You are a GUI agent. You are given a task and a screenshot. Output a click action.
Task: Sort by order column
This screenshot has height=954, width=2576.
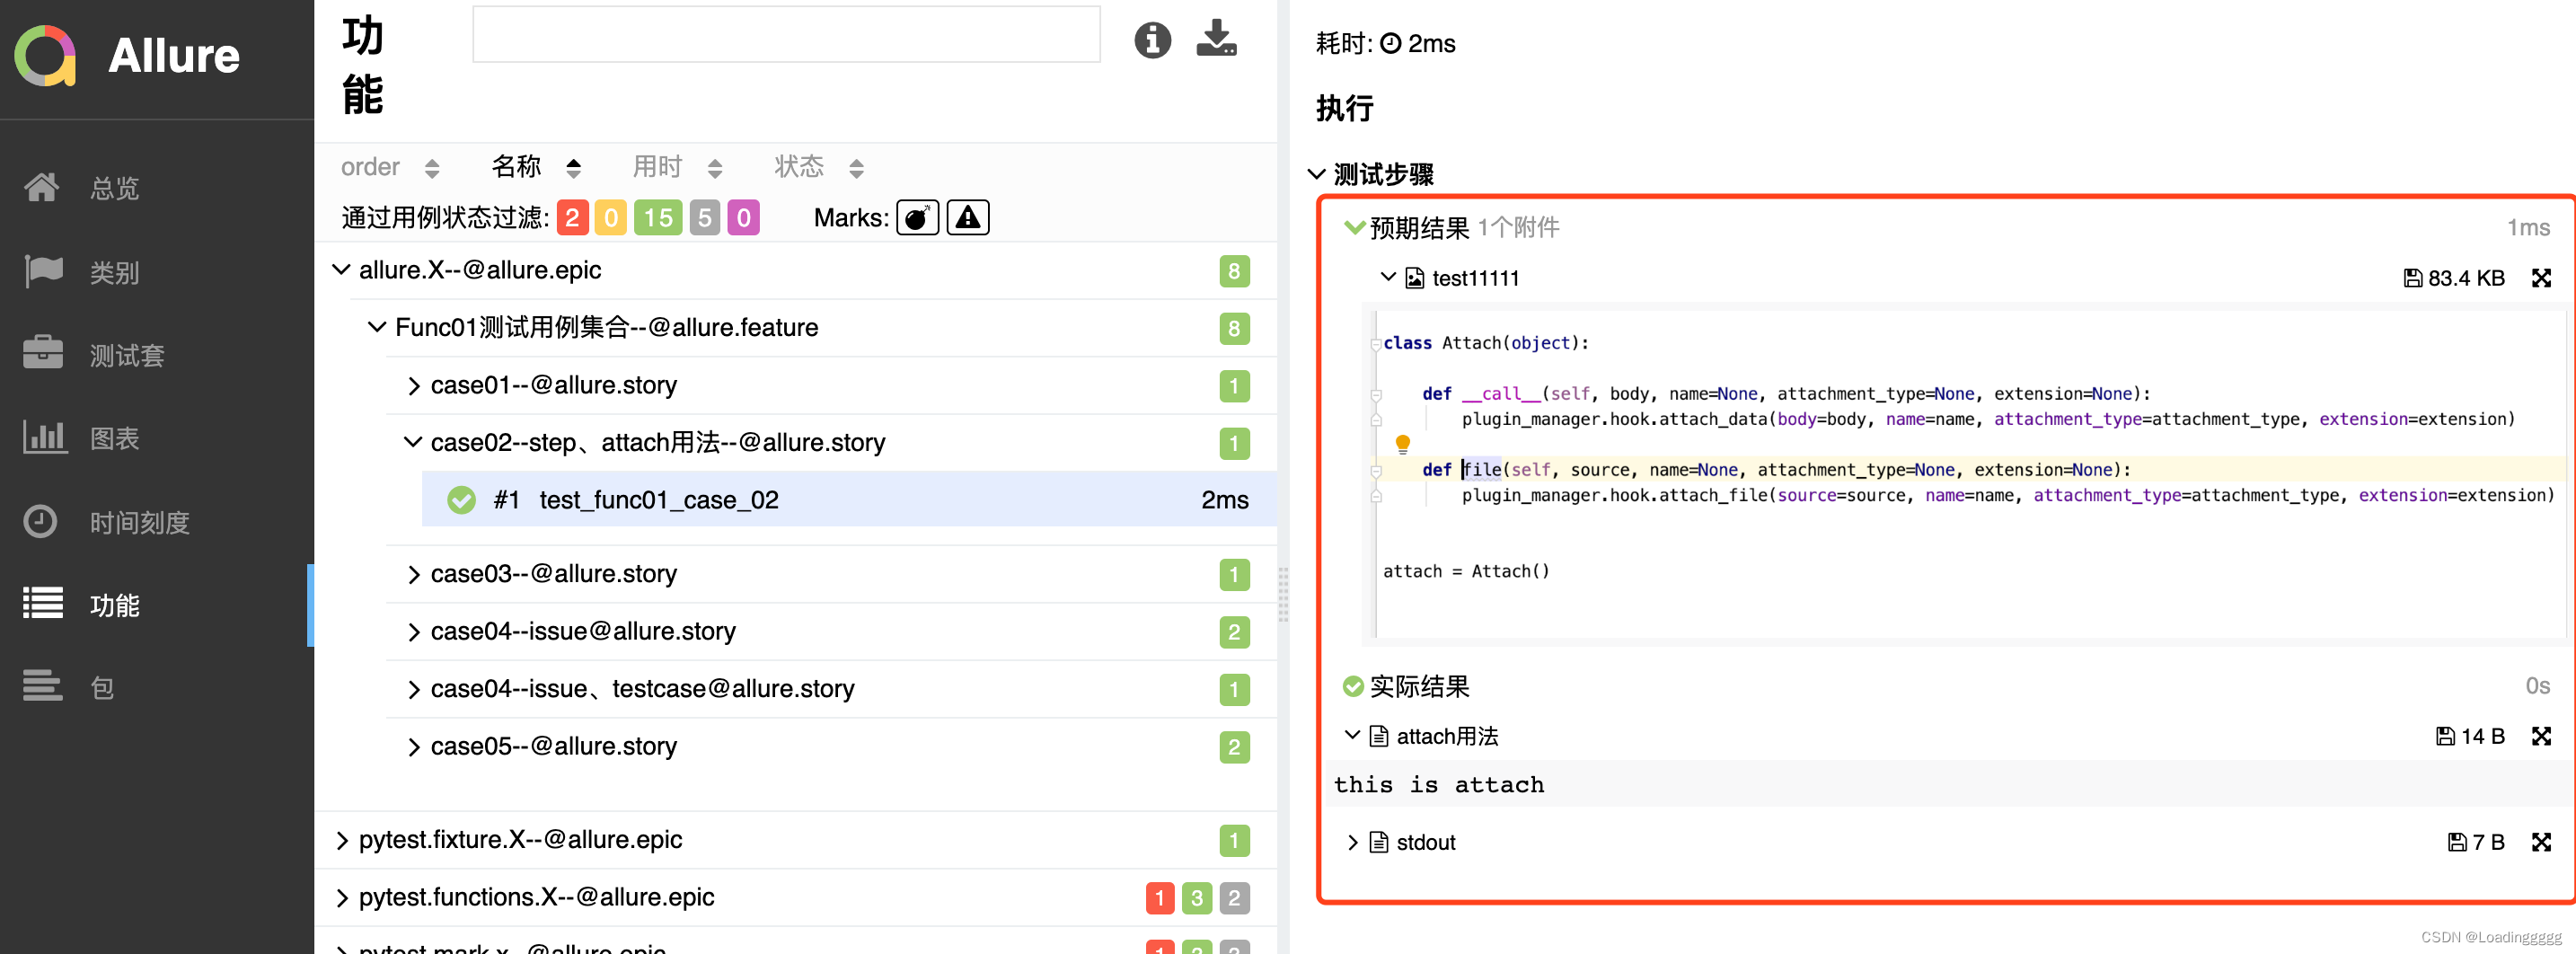coord(390,167)
